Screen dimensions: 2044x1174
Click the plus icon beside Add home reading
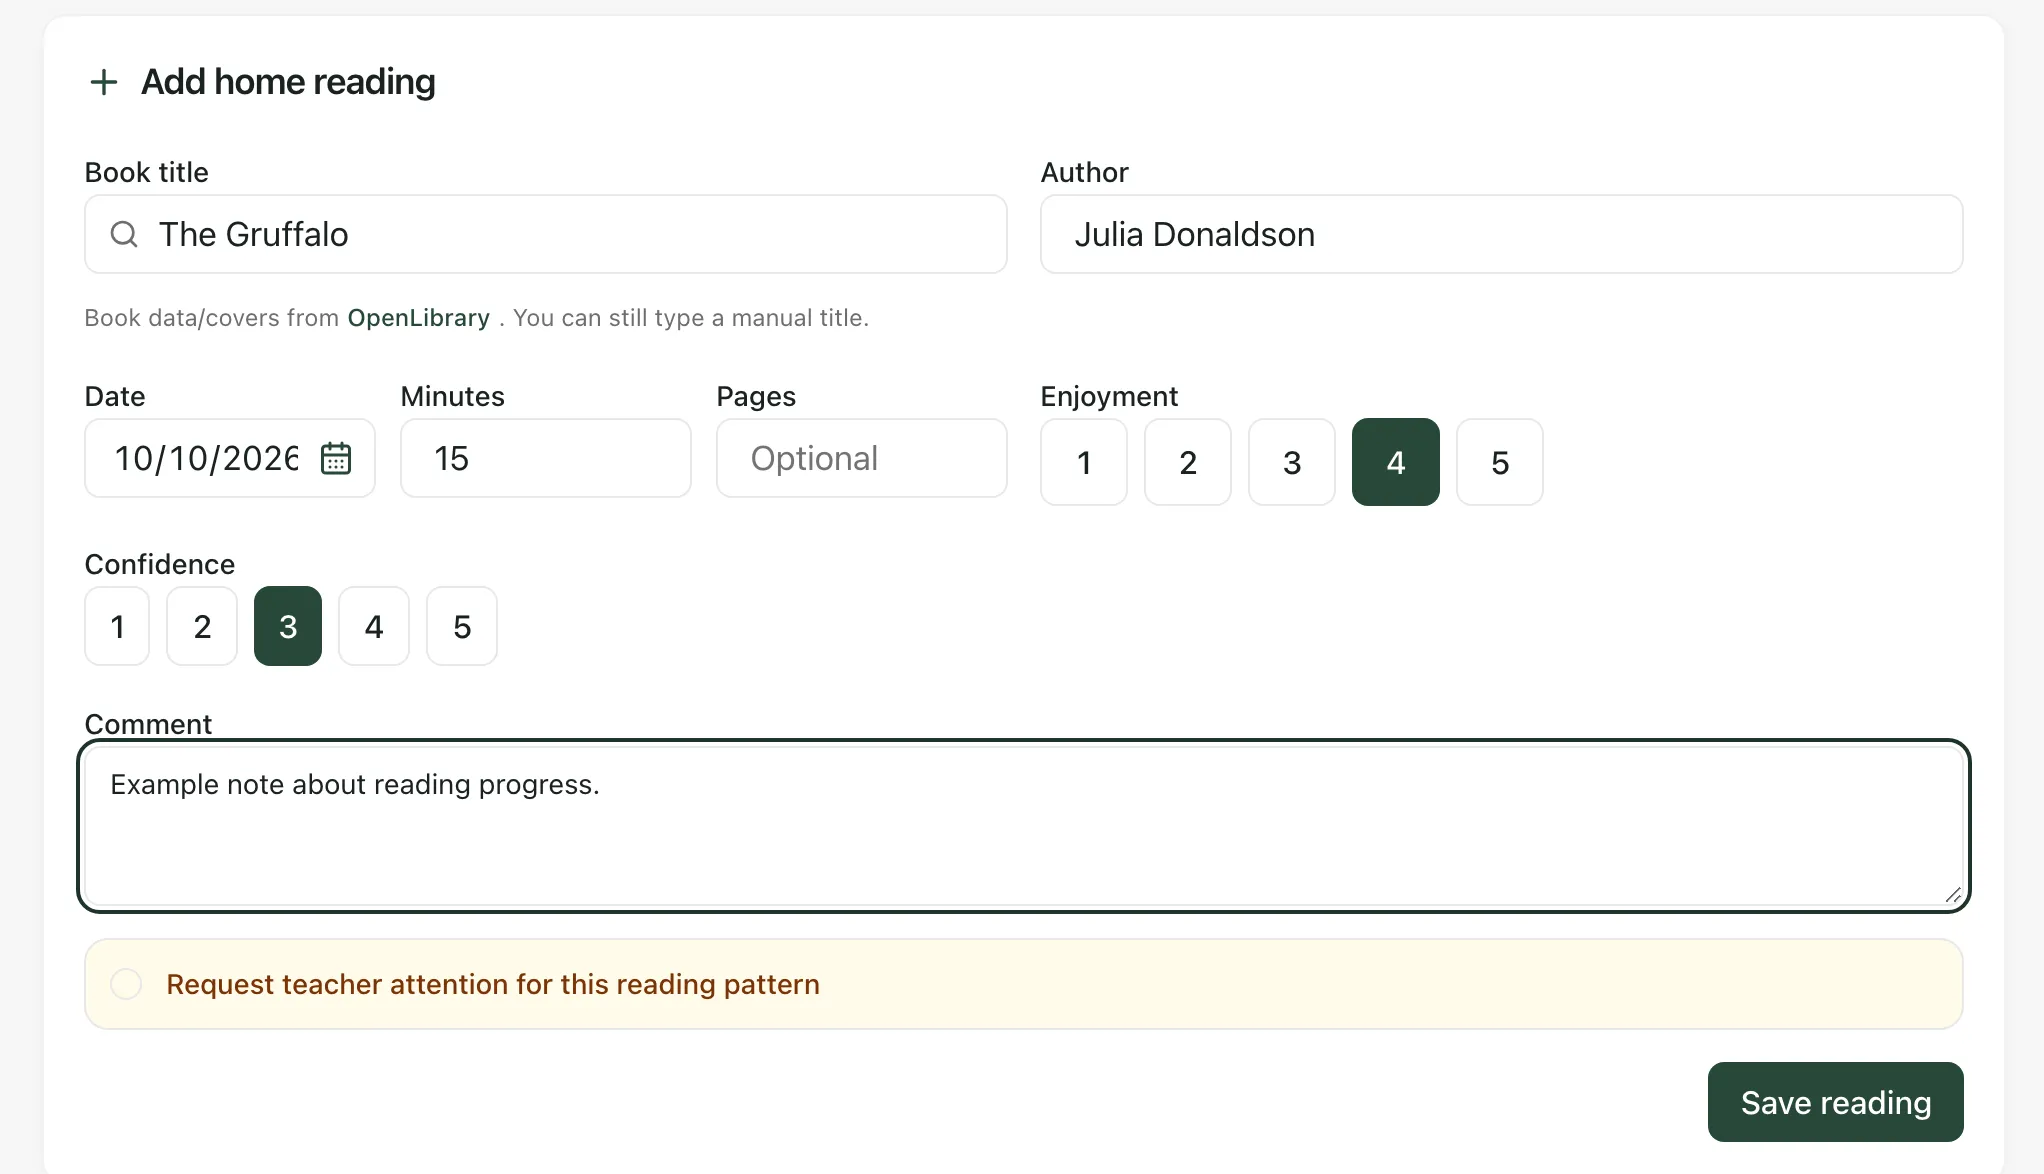104,82
